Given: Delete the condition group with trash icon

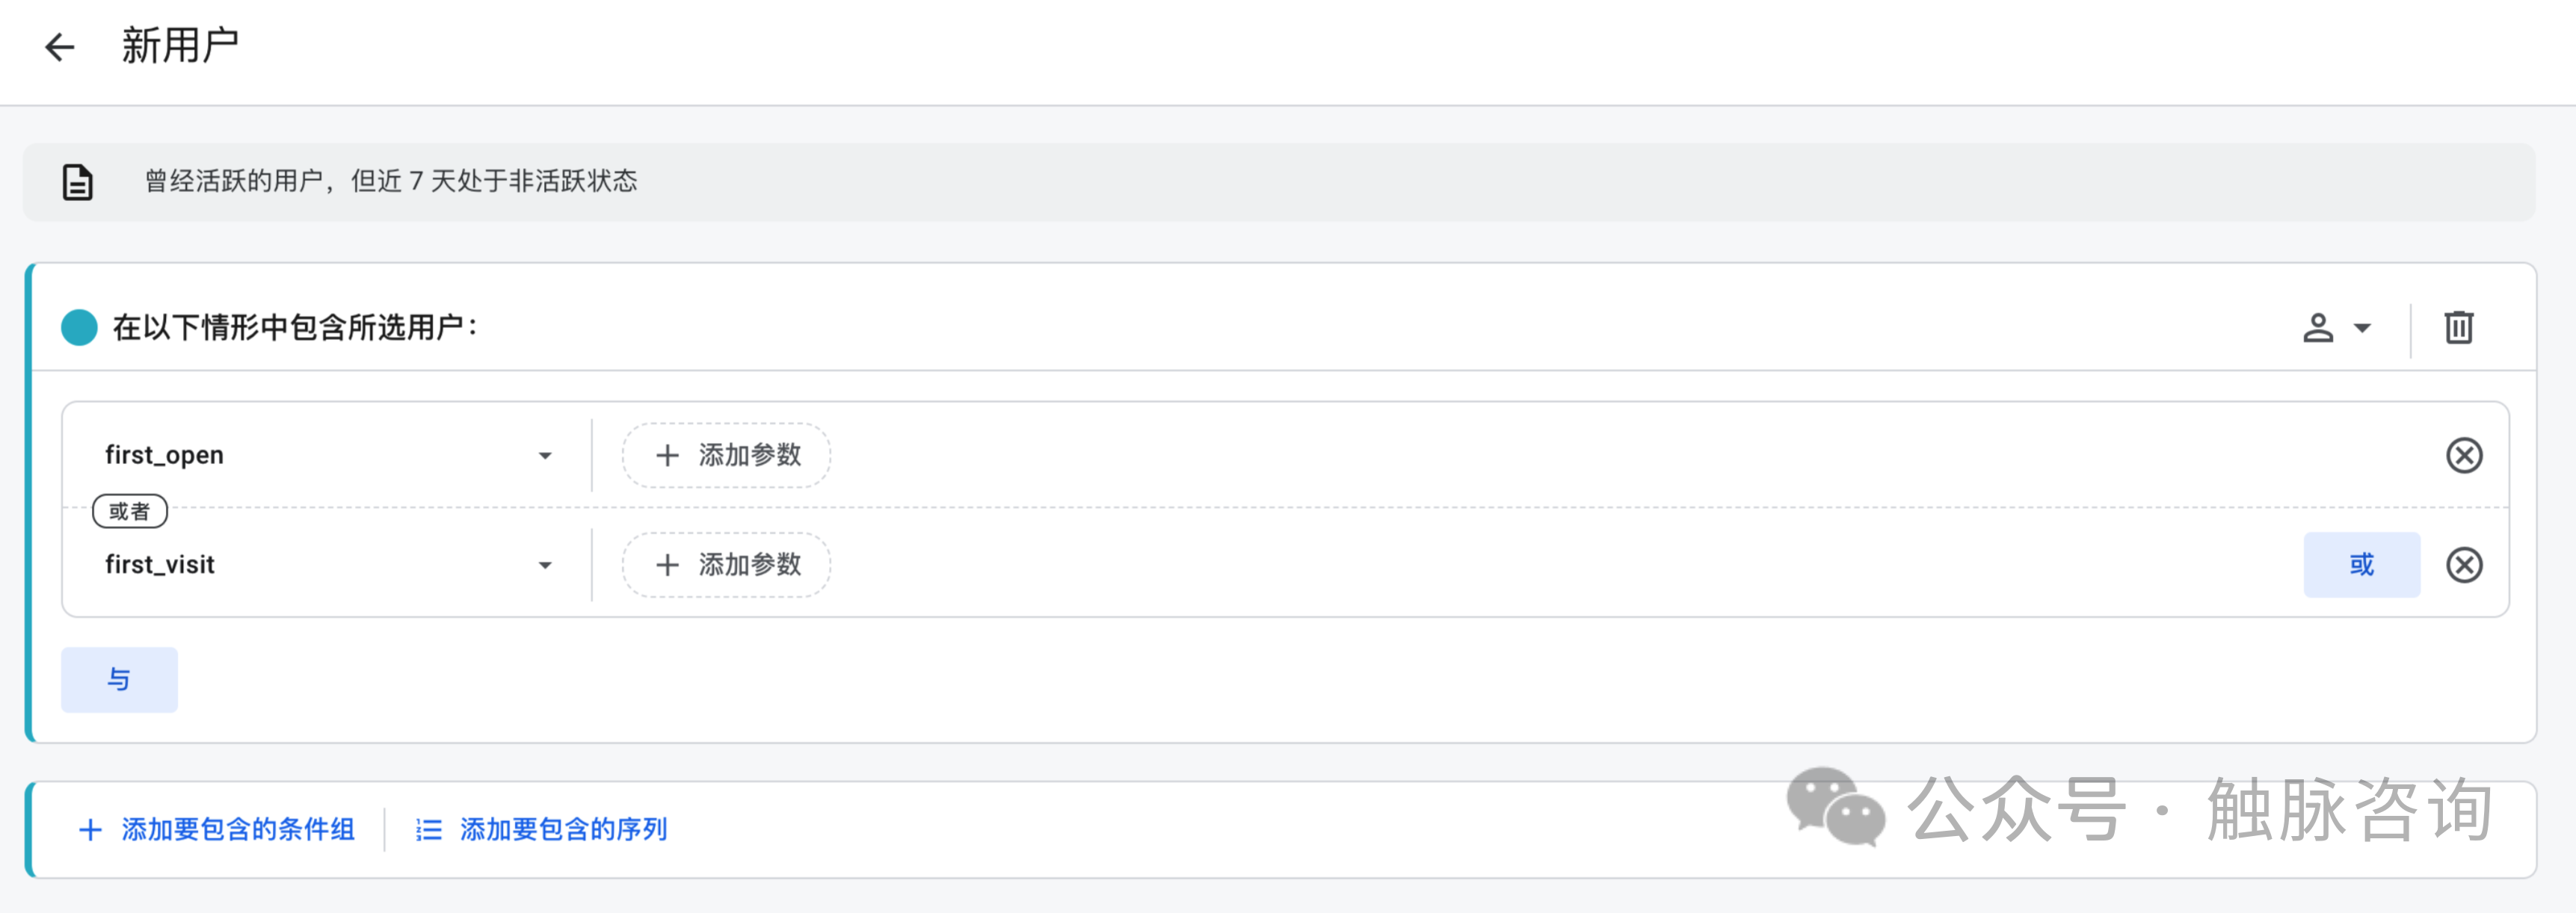Looking at the screenshot, I should (x=2459, y=327).
